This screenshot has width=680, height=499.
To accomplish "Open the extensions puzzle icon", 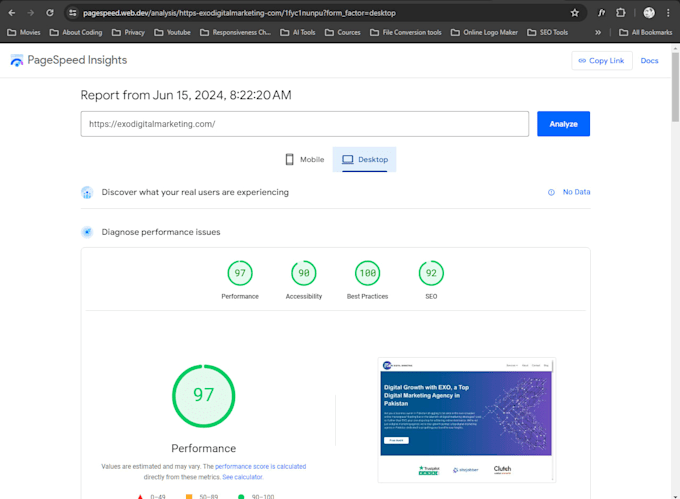I will coord(621,13).
